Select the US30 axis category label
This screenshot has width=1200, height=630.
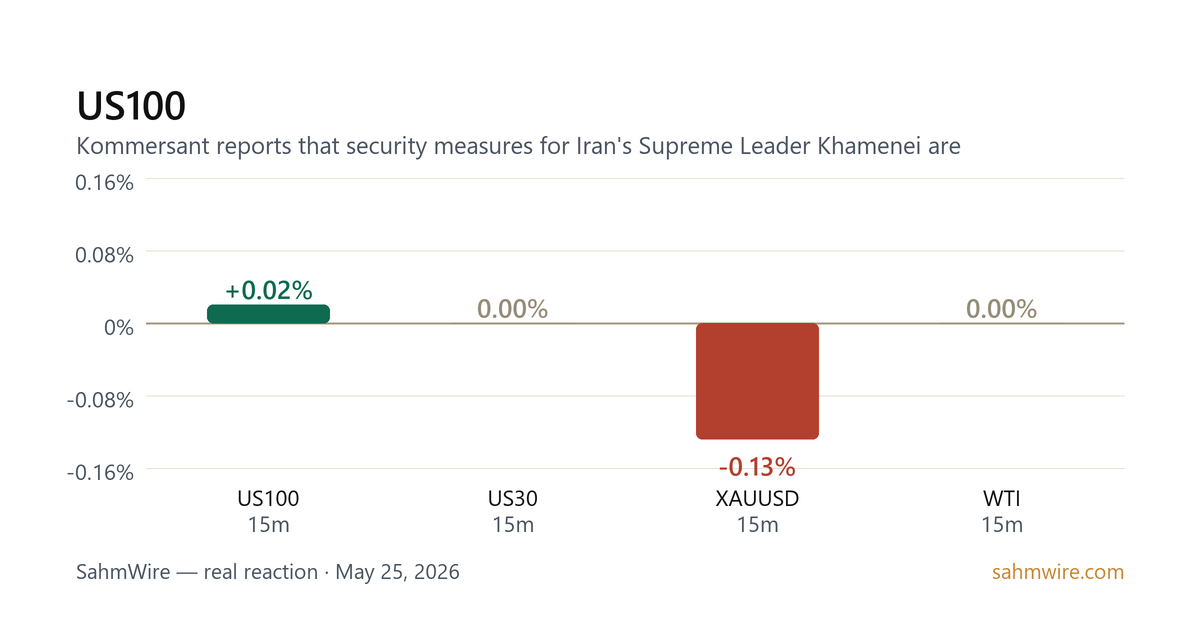click(x=512, y=498)
